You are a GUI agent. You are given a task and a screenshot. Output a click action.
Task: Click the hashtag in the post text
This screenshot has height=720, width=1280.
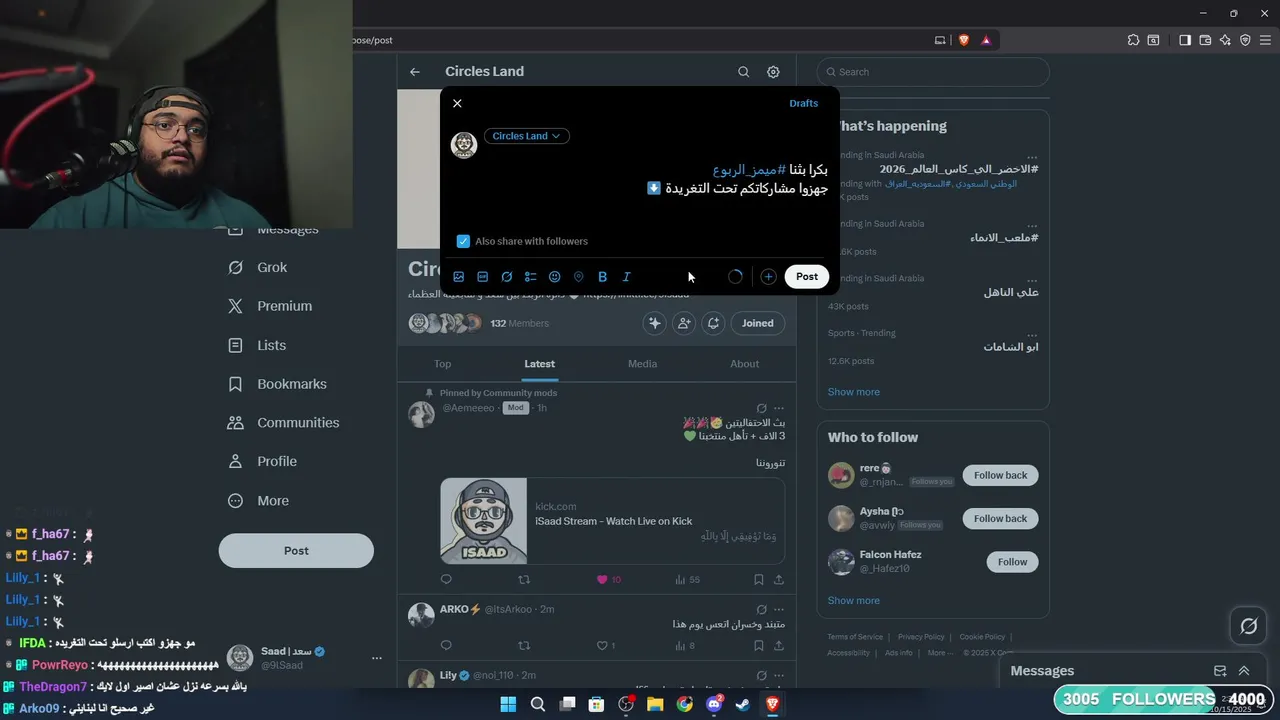[x=749, y=170]
